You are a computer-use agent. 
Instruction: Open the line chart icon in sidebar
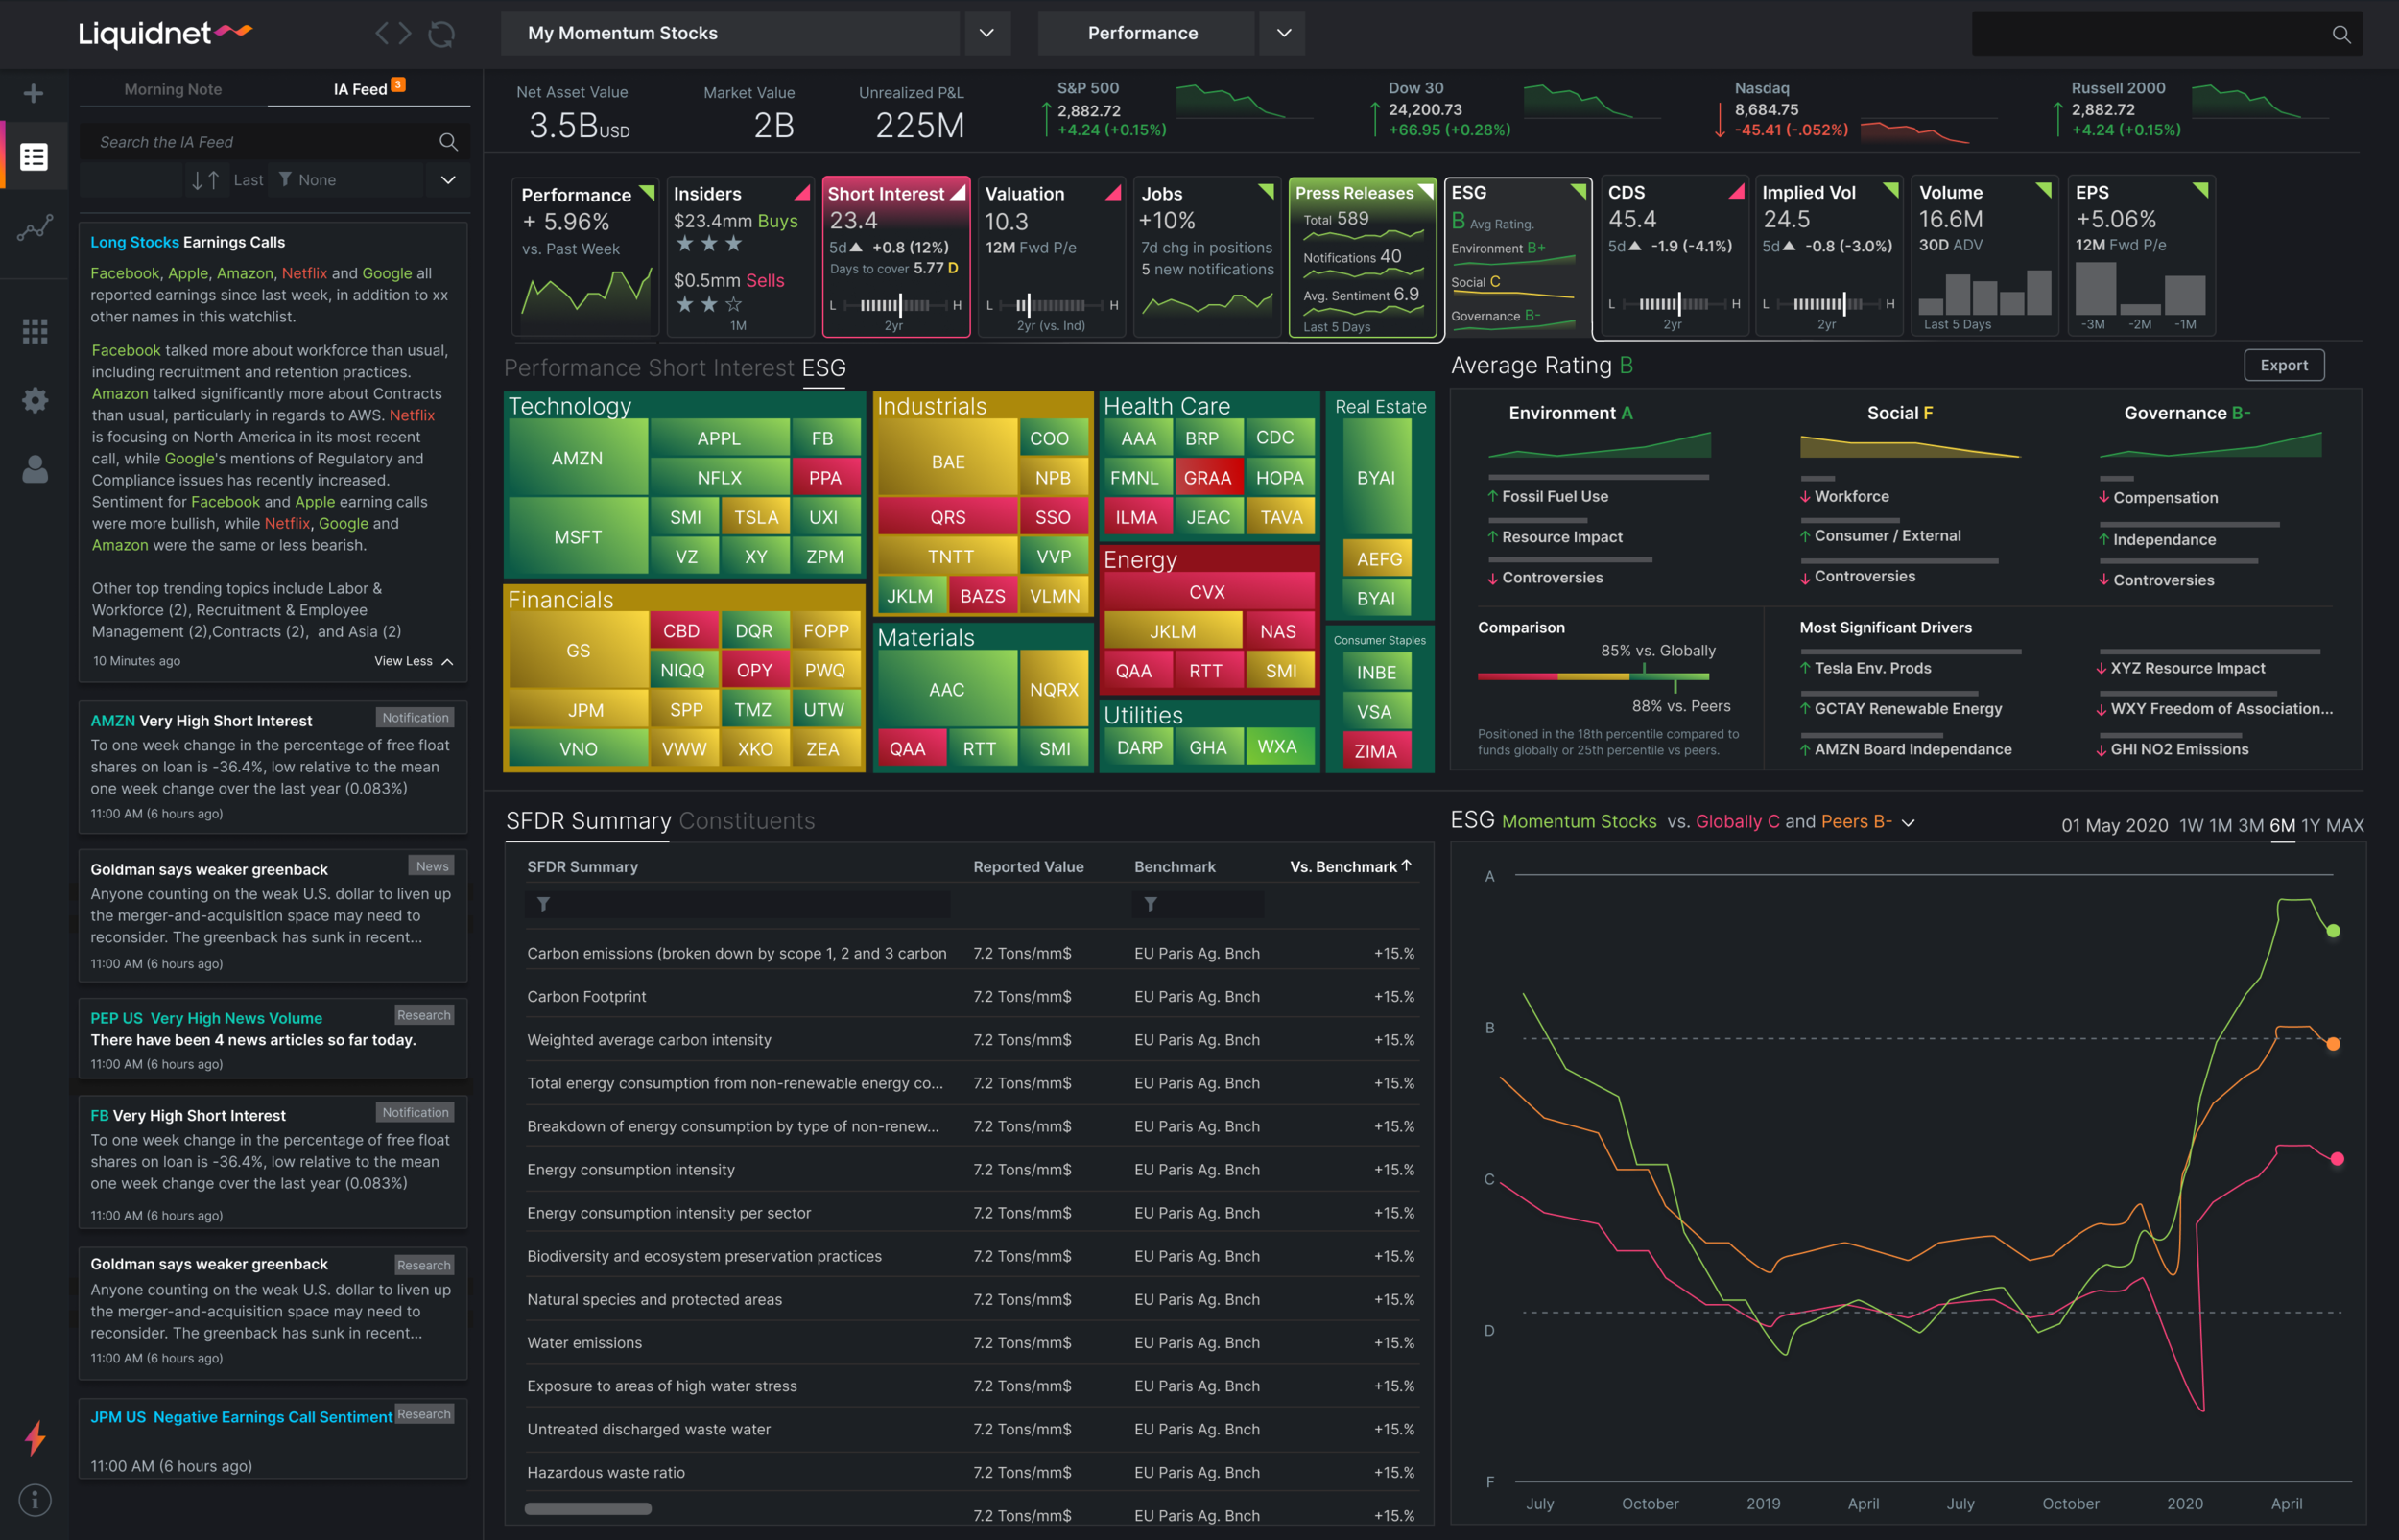tap(34, 228)
